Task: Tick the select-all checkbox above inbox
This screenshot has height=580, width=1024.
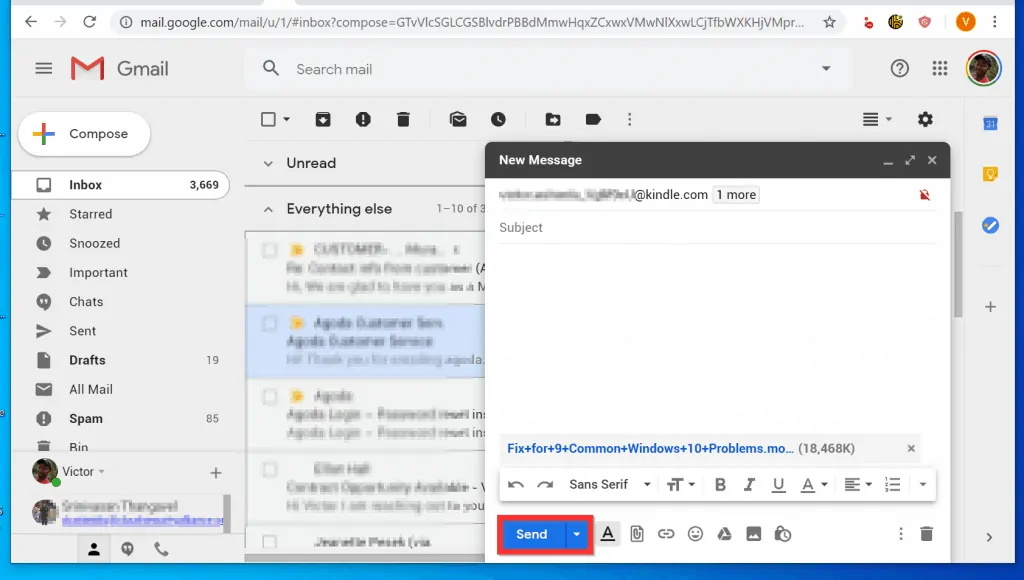Action: (268, 119)
